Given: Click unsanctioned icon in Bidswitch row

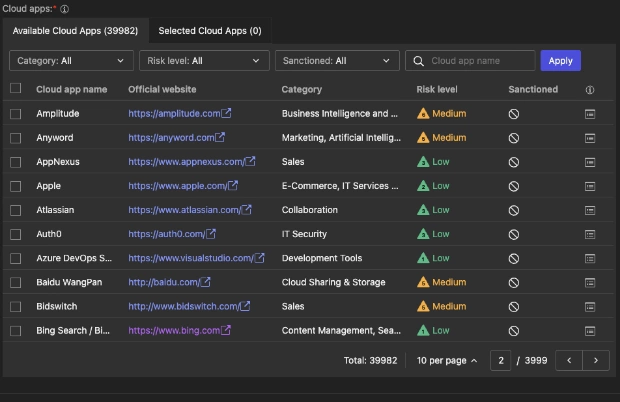Looking at the screenshot, I should [514, 307].
